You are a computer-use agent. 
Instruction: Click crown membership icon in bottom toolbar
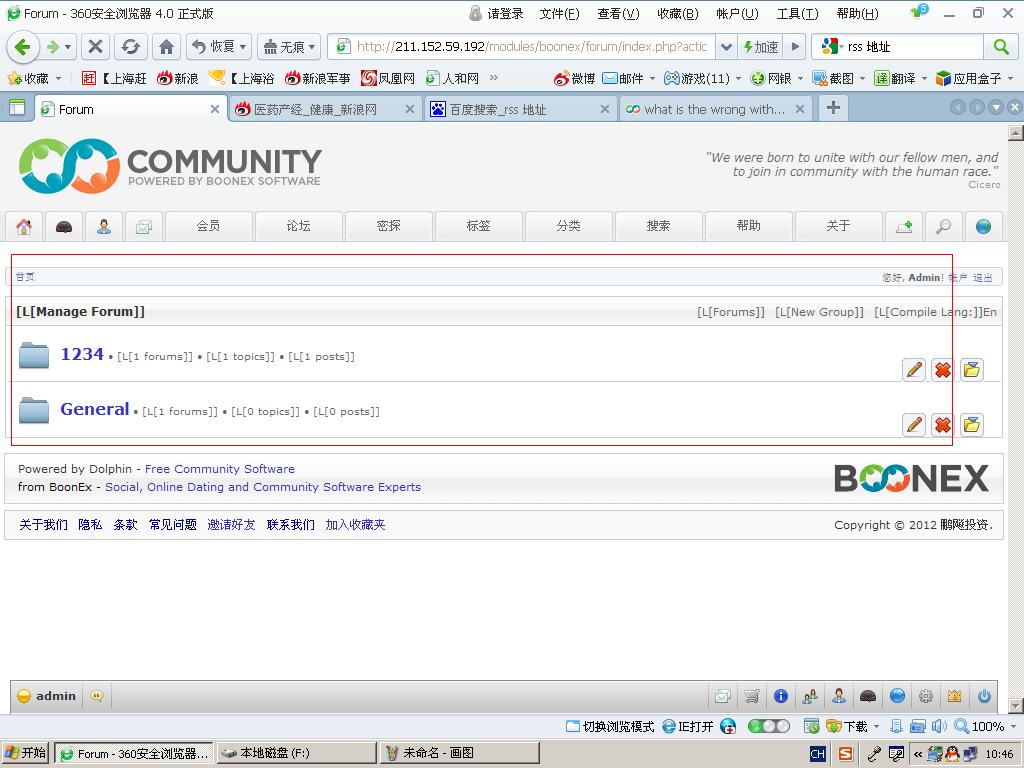955,696
